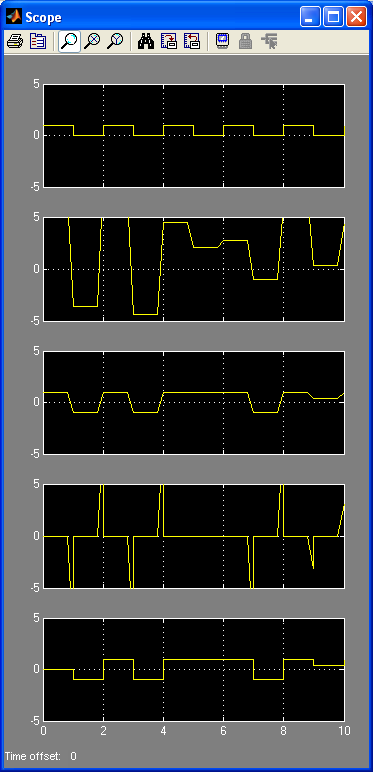Click the Time offset label in the status area

coord(32,756)
